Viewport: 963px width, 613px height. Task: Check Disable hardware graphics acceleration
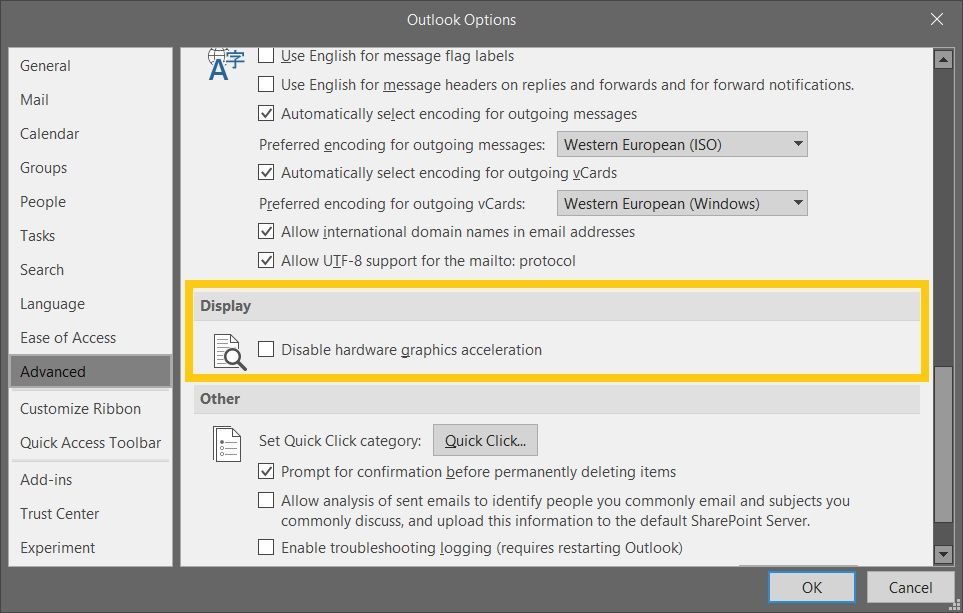coord(266,350)
